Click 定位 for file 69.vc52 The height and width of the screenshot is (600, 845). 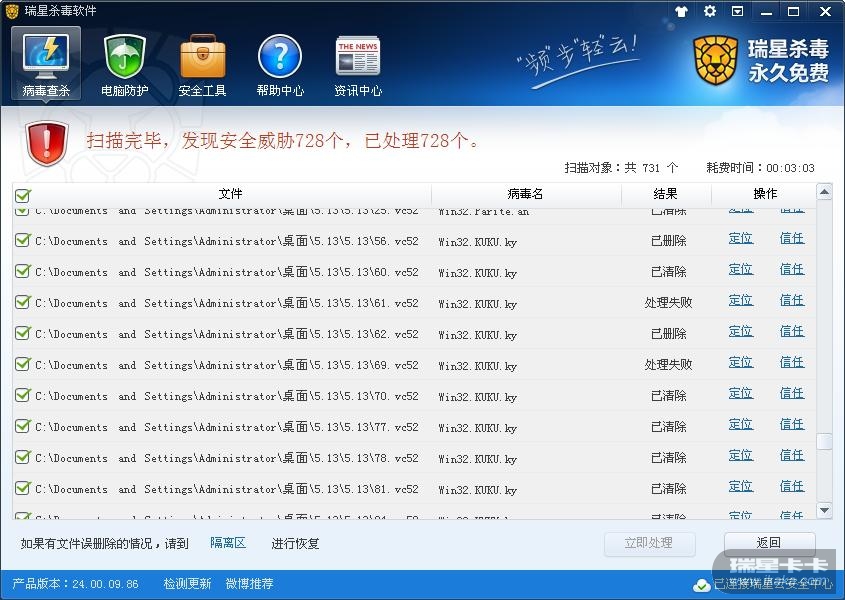[x=740, y=362]
